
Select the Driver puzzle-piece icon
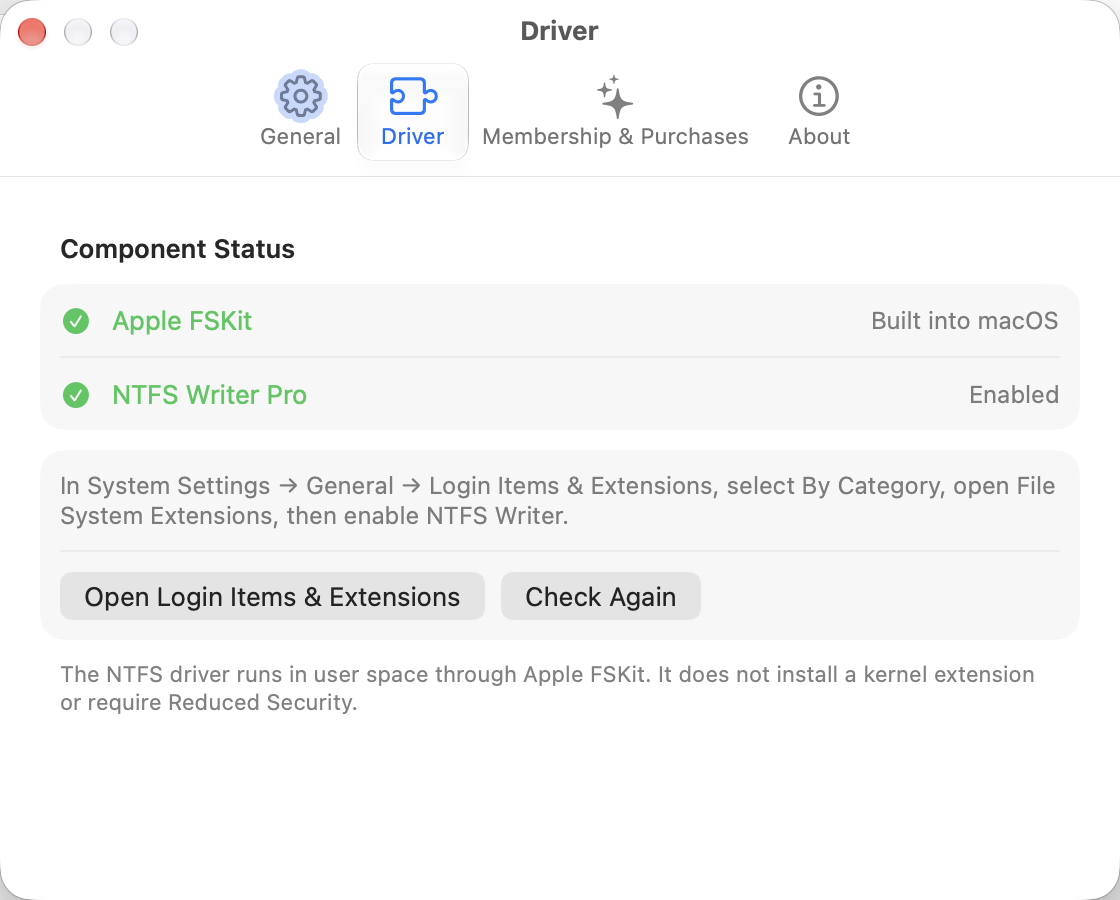[413, 96]
